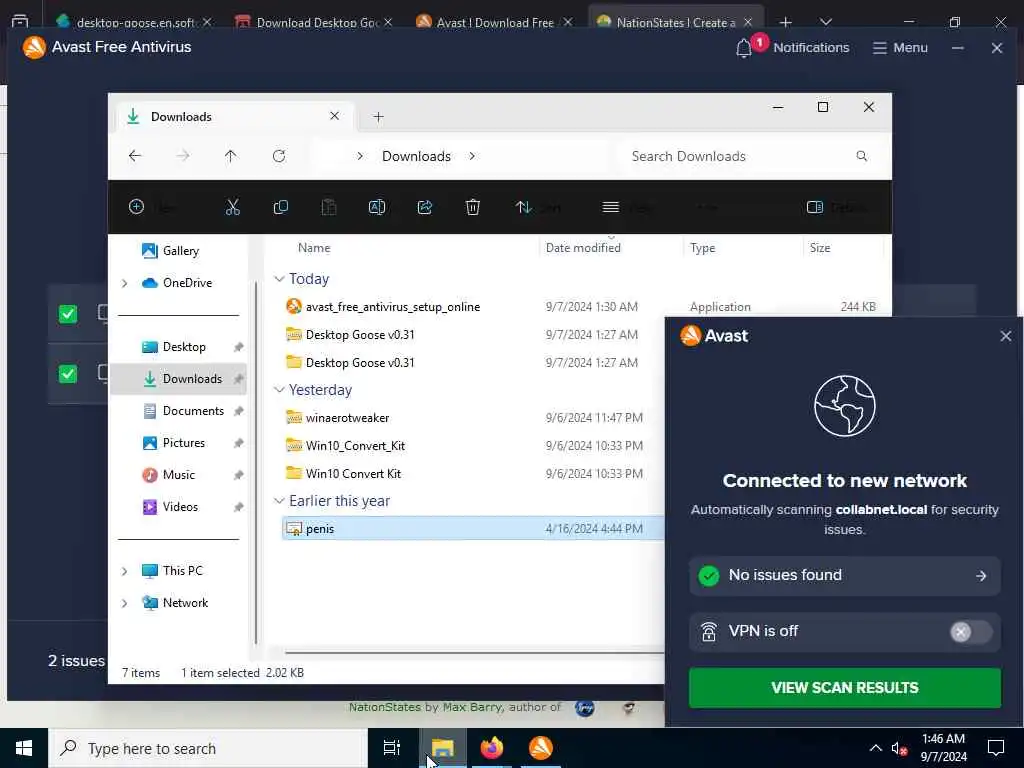Viewport: 1024px width, 768px height.
Task: Expand This PC in the navigation pane
Action: (x=124, y=571)
